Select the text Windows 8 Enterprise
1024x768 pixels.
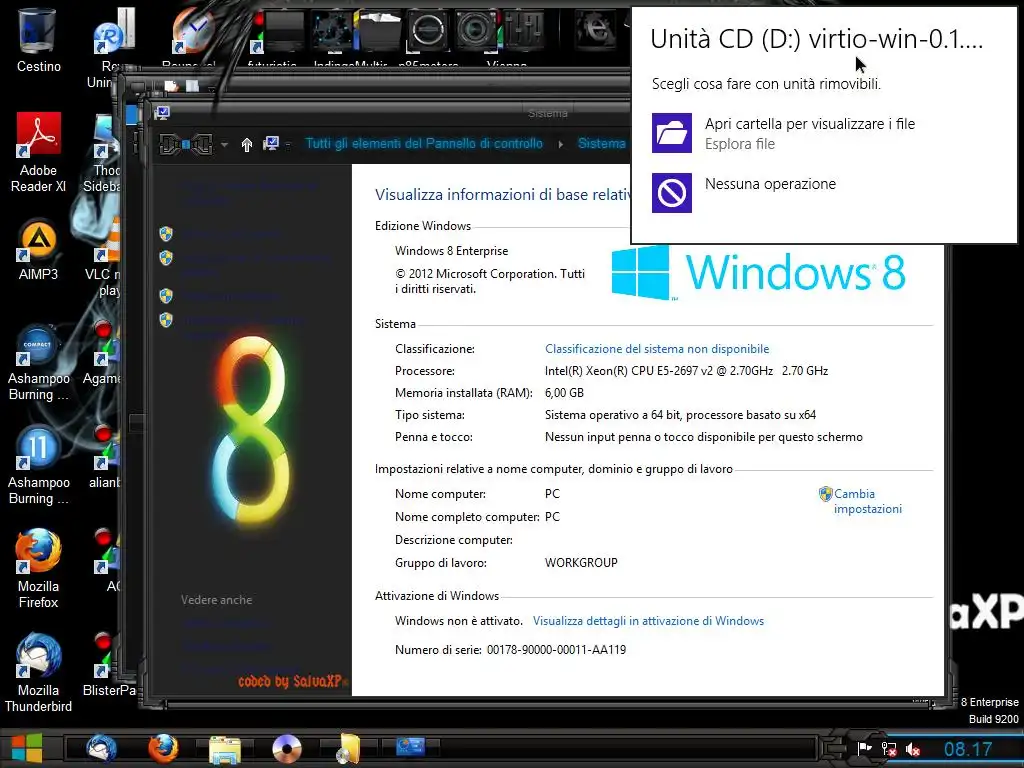[x=451, y=251]
